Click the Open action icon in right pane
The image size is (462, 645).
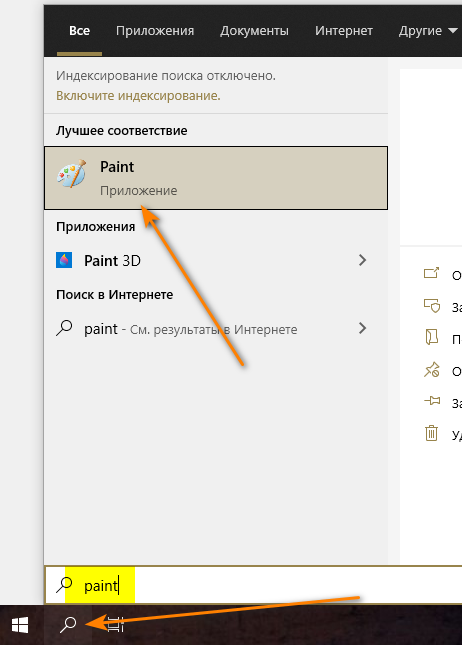432,273
